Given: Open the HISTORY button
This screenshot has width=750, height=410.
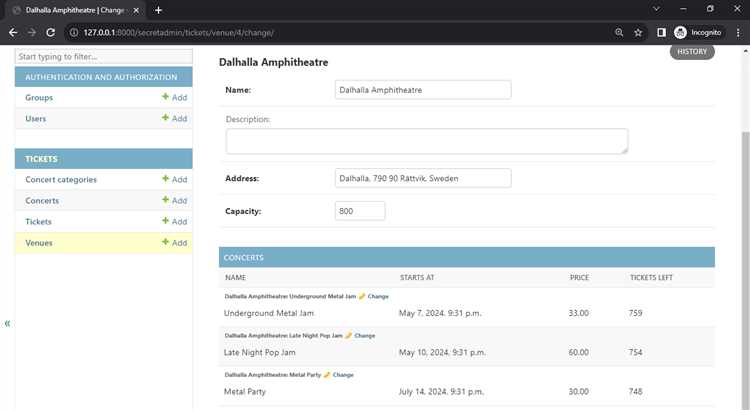Looking at the screenshot, I should point(692,52).
